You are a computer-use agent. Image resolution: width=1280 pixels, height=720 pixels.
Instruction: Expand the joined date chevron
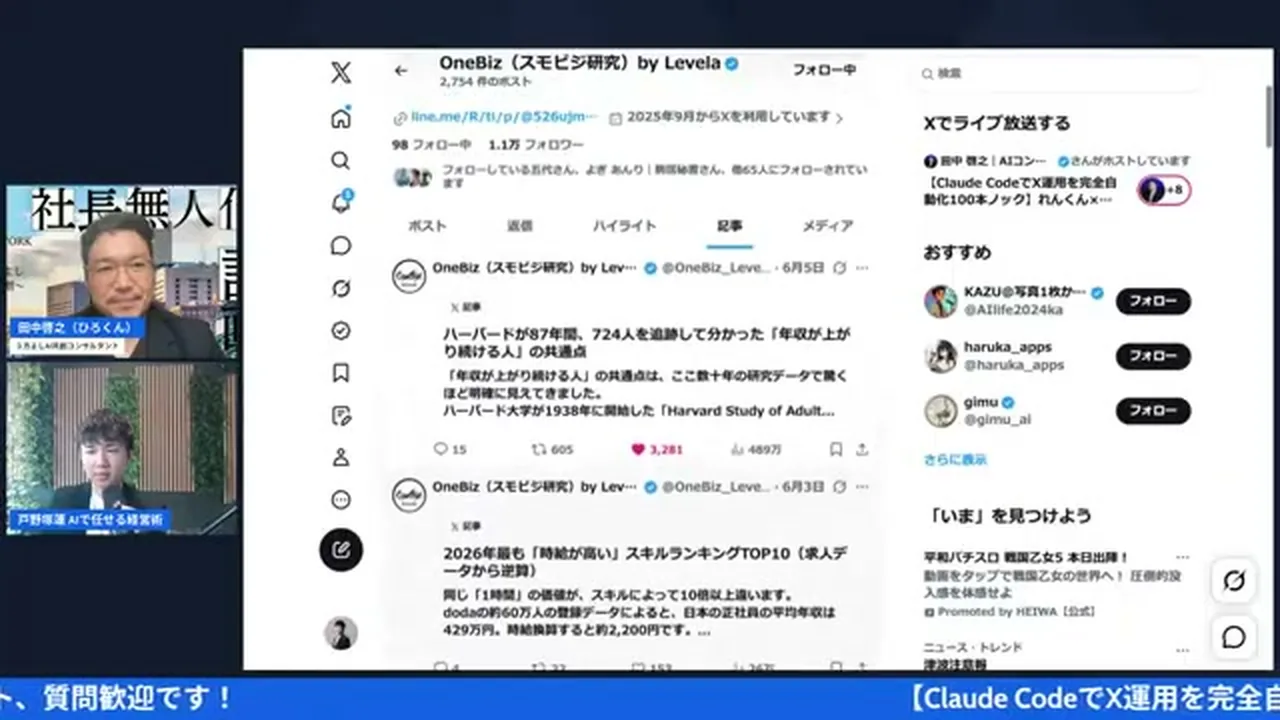pos(838,118)
